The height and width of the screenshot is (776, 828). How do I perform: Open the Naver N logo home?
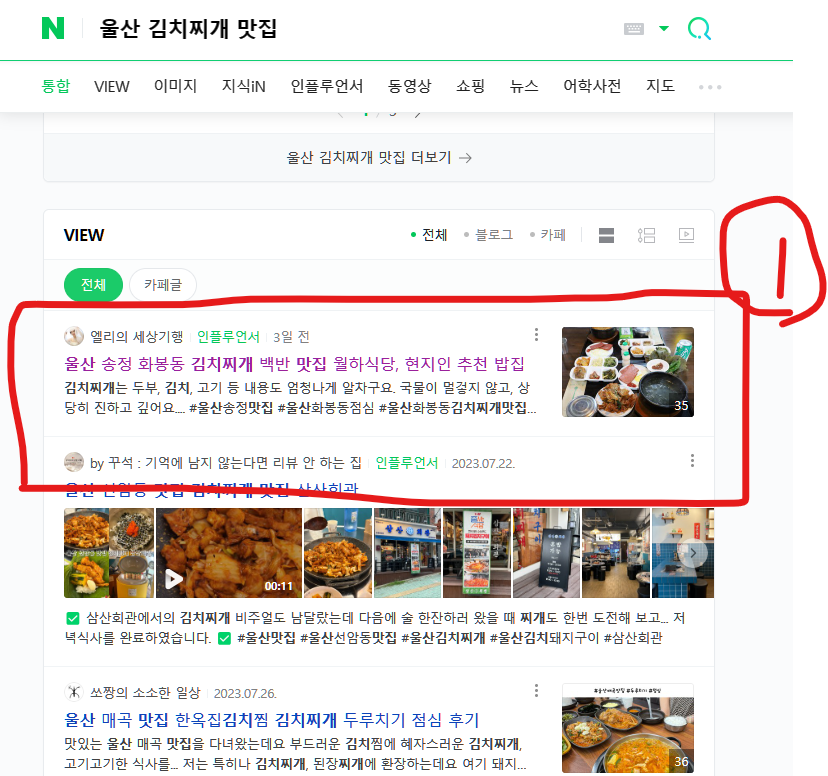[x=53, y=28]
